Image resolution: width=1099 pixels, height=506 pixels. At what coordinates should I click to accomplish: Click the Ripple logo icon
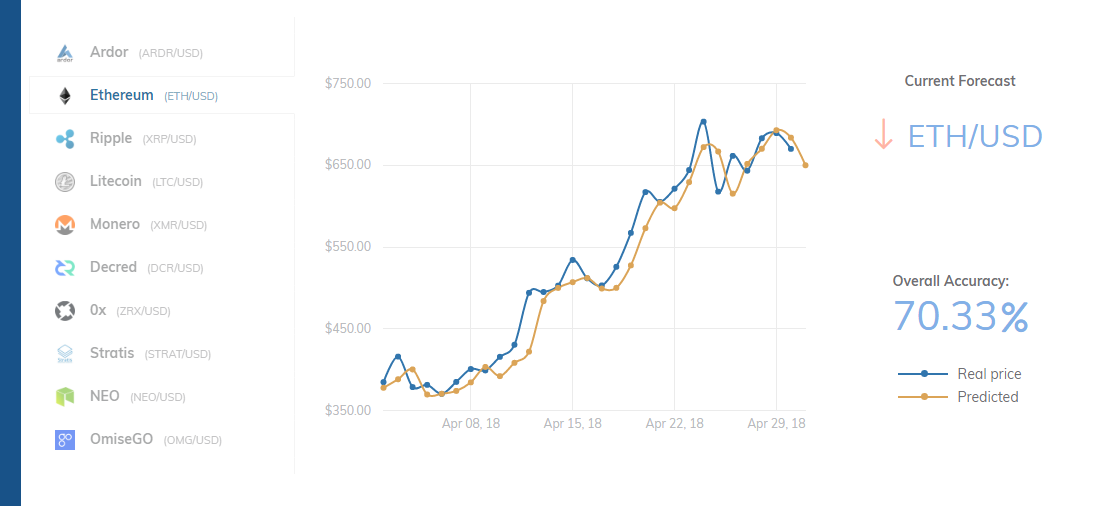click(65, 139)
